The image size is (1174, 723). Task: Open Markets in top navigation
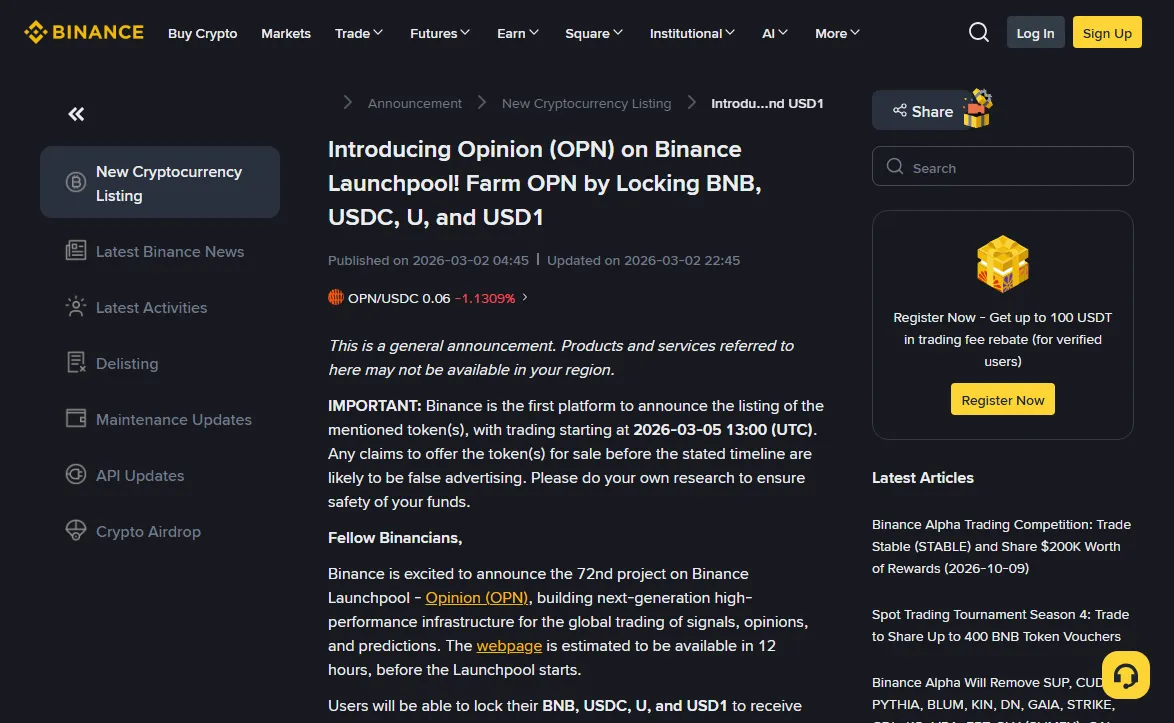coord(286,33)
